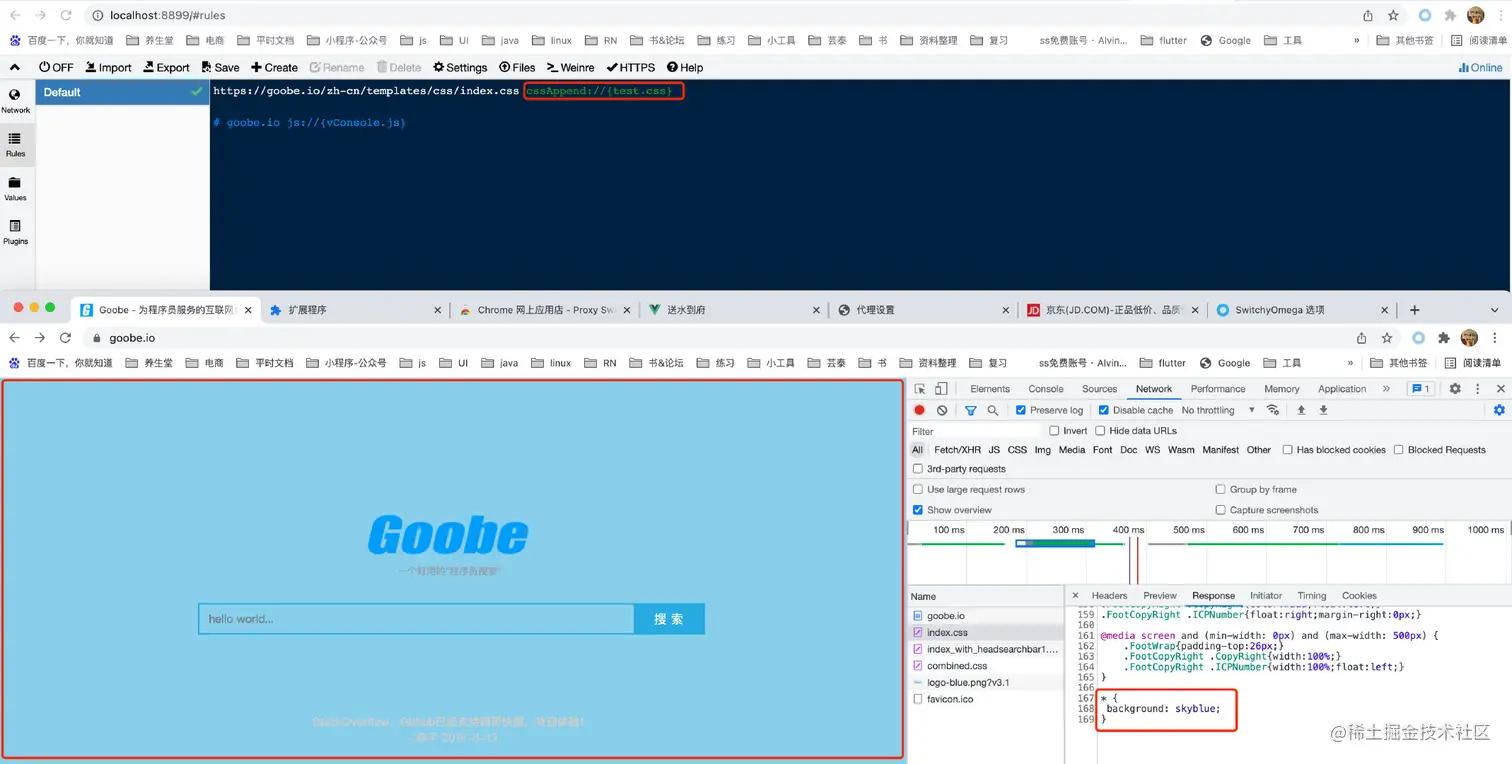Screen dimensions: 1512x764
Task: Open Values section in Whistle sidebar
Action: (x=15, y=188)
